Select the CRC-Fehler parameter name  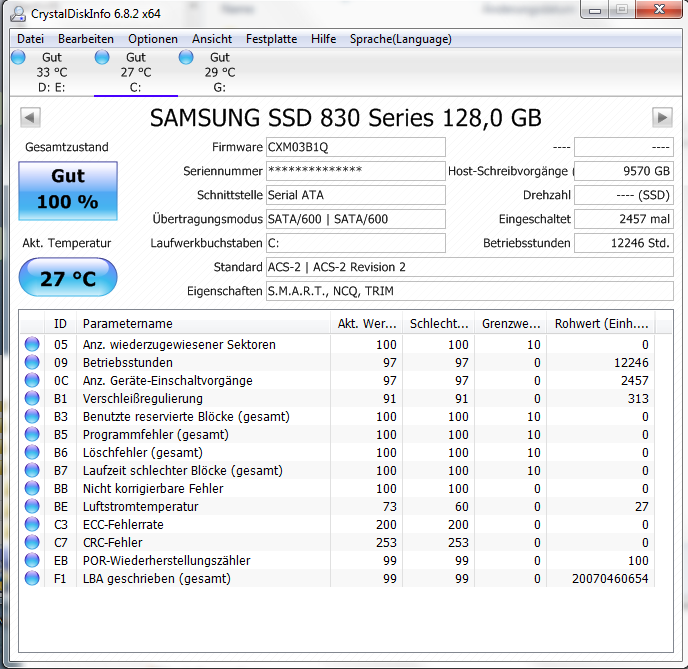112,542
